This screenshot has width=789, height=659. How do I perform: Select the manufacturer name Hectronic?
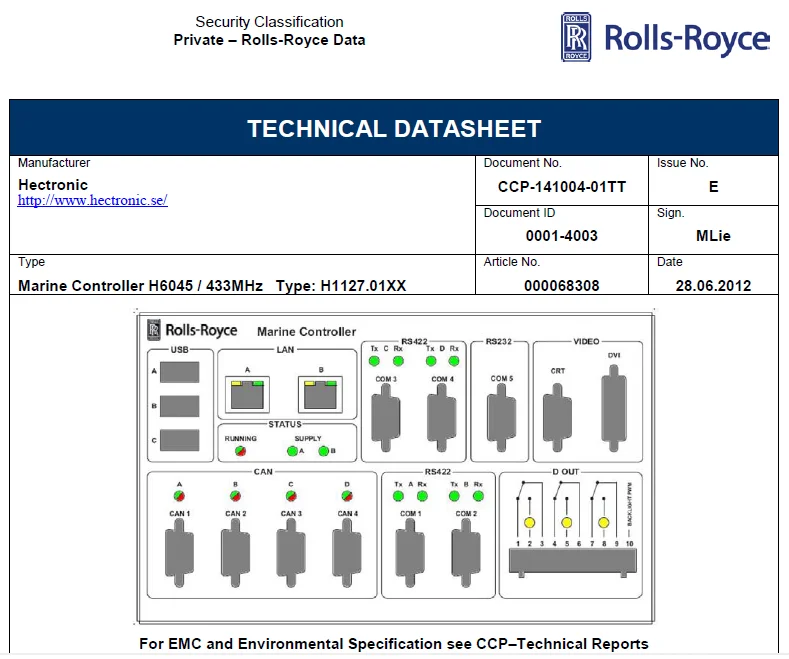click(53, 185)
